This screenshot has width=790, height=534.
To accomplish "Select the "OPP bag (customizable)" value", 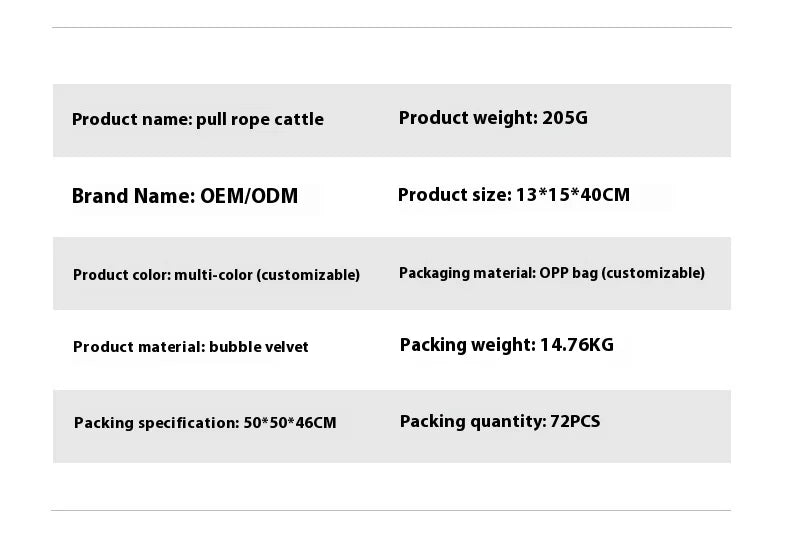I will 622,273.
